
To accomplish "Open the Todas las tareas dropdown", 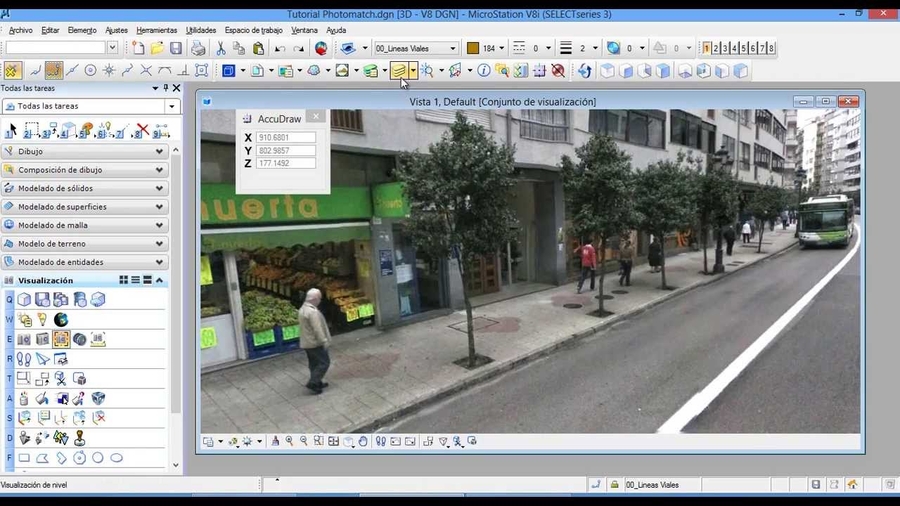I will [x=171, y=106].
